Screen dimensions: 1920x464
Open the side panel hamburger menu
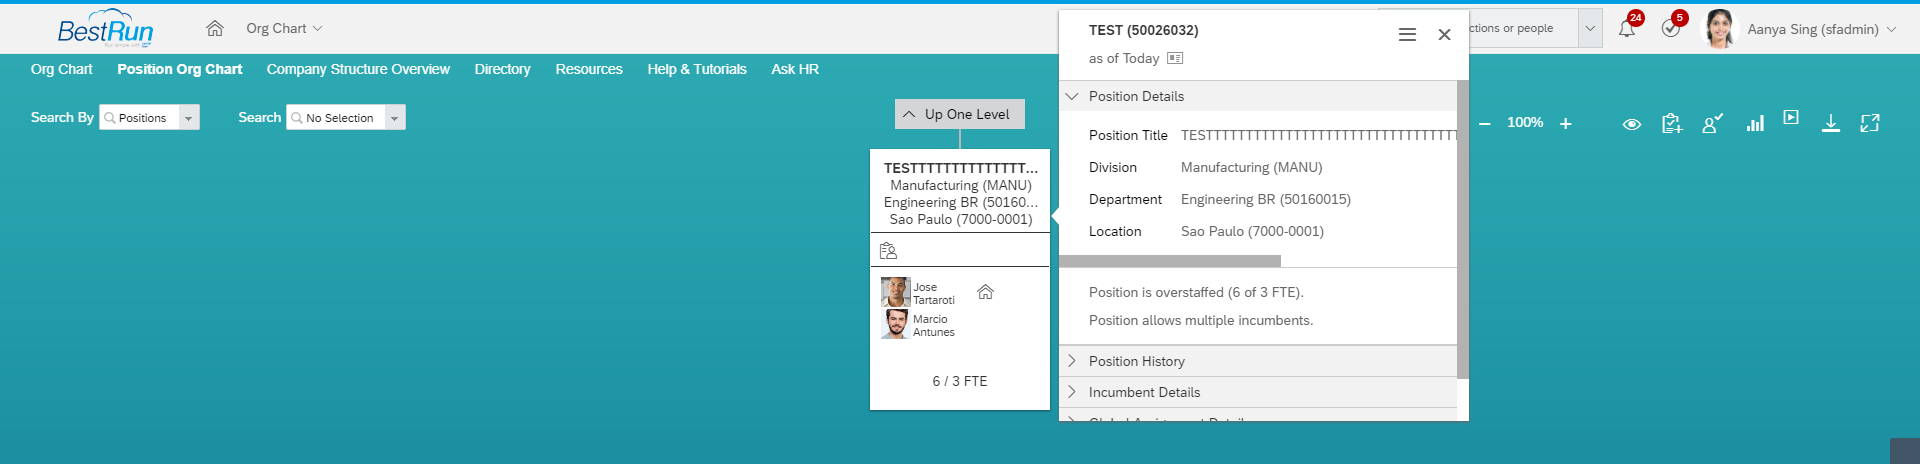click(1407, 35)
